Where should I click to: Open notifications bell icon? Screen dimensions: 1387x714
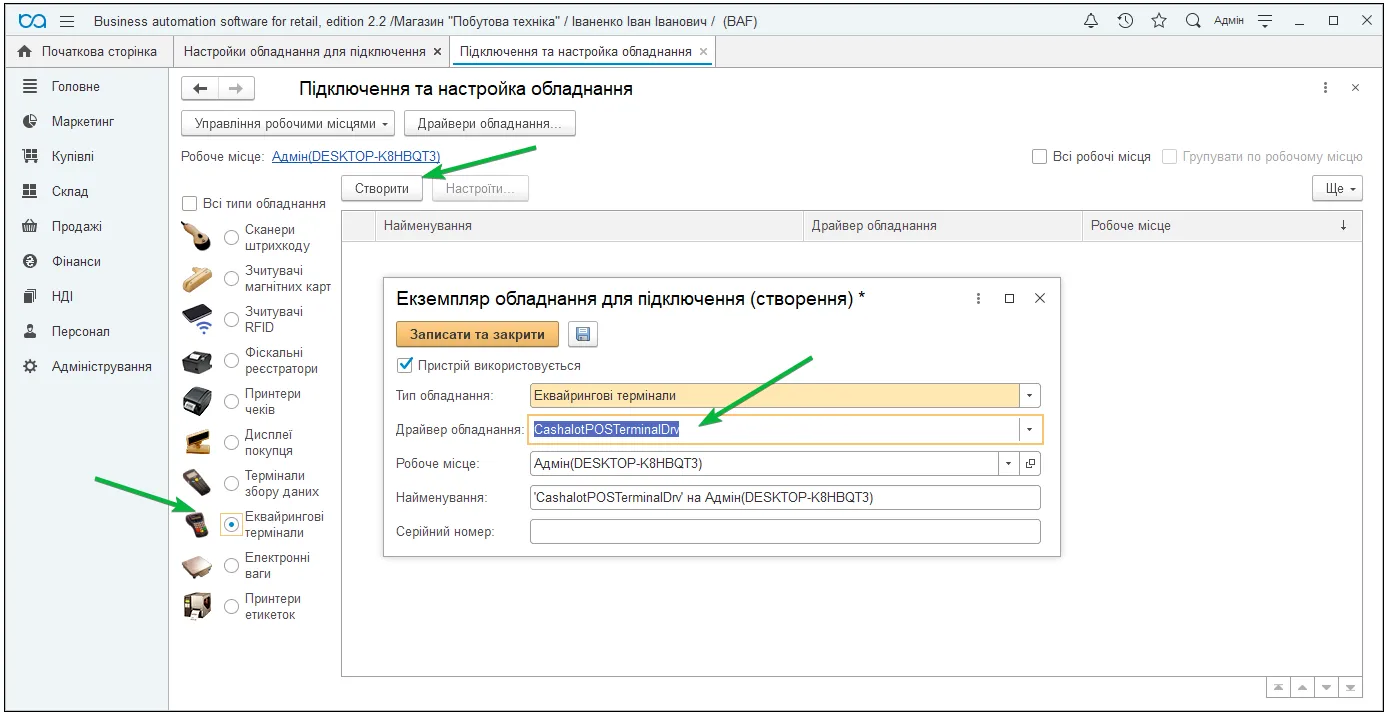pyautogui.click(x=1091, y=21)
